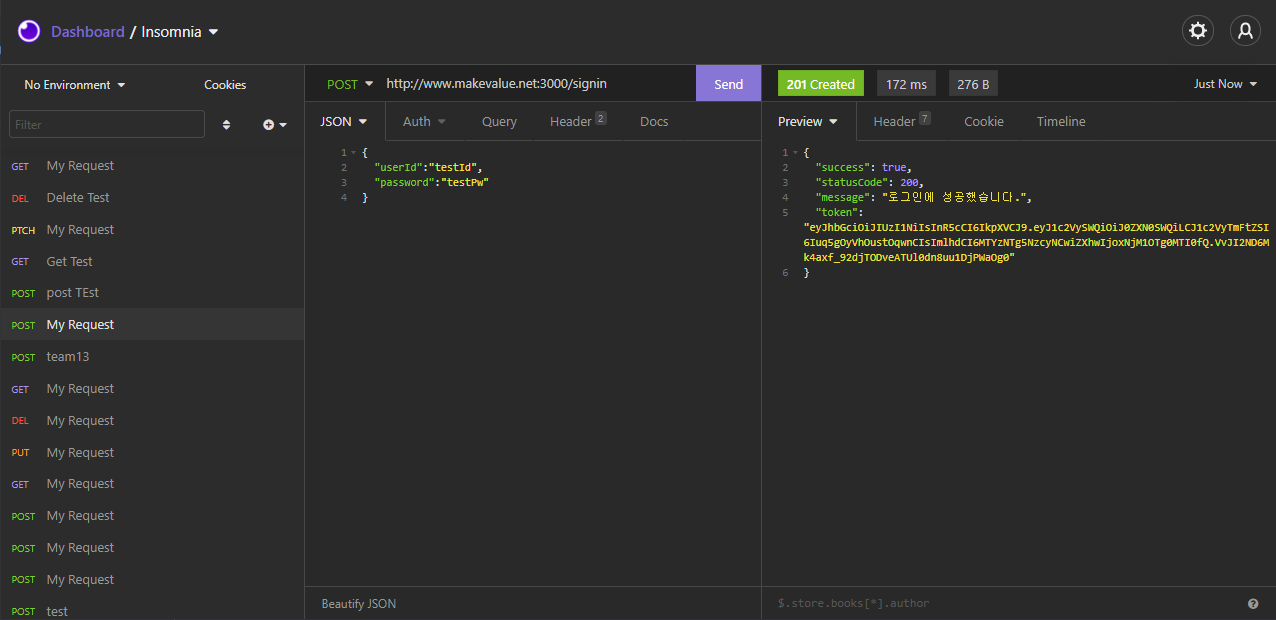Open the Insomnia workspace dropdown
The width and height of the screenshot is (1276, 620).
tap(180, 32)
